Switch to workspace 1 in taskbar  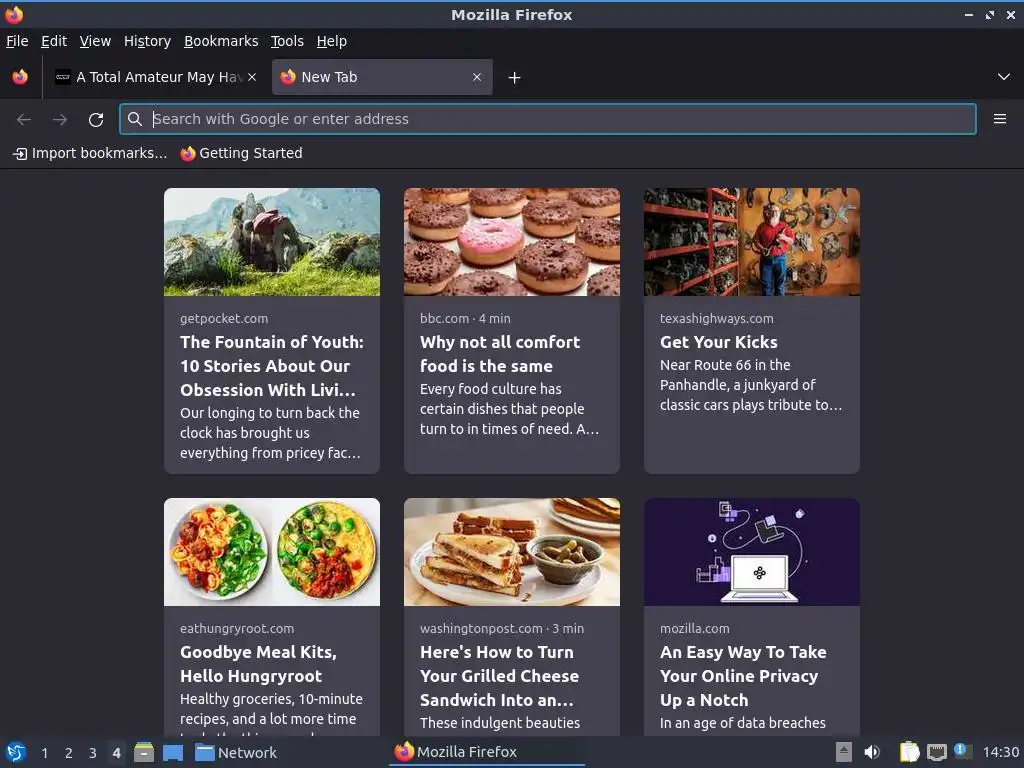click(44, 753)
